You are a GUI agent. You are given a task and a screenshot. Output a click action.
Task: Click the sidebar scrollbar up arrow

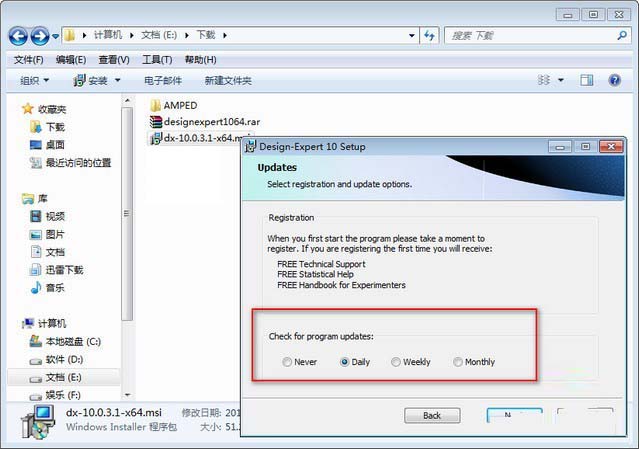127,100
